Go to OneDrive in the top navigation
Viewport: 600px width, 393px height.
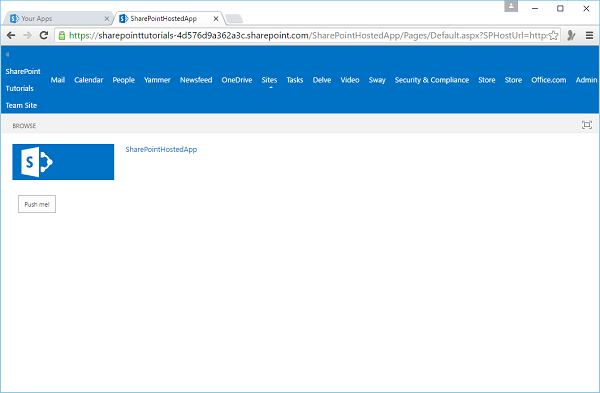point(237,80)
